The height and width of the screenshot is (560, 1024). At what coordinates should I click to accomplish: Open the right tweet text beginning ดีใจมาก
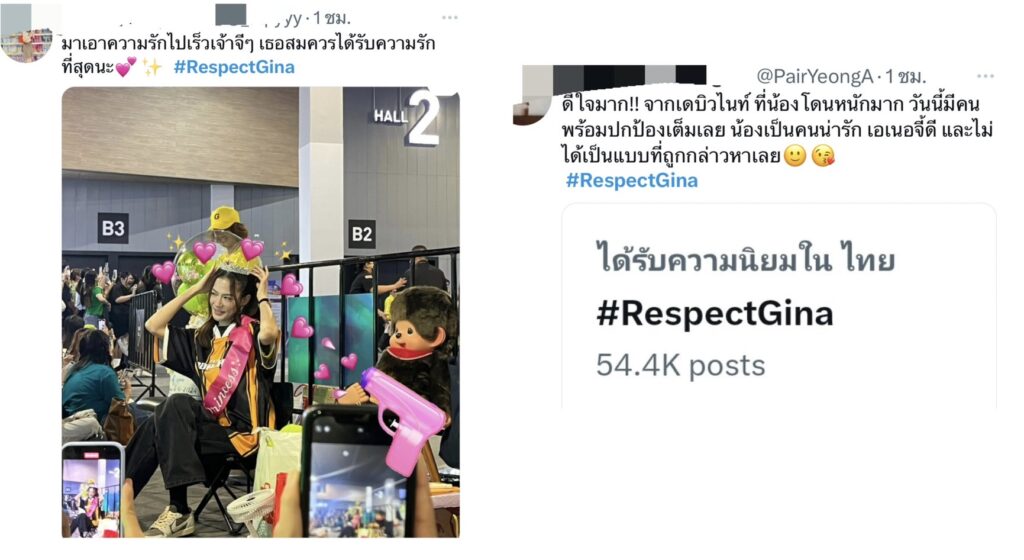tap(777, 131)
